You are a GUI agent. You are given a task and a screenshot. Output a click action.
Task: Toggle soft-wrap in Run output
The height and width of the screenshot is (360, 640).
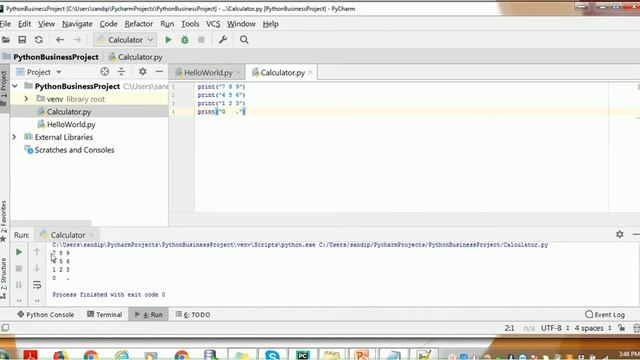(37, 285)
